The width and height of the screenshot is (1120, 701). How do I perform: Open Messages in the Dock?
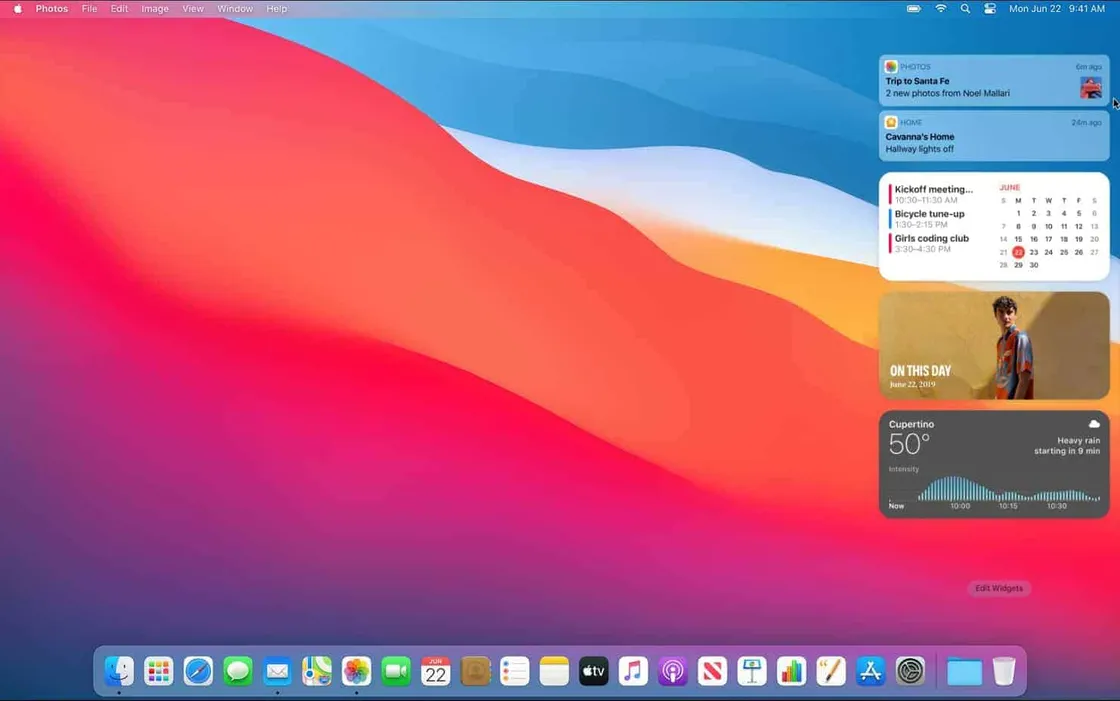238,670
